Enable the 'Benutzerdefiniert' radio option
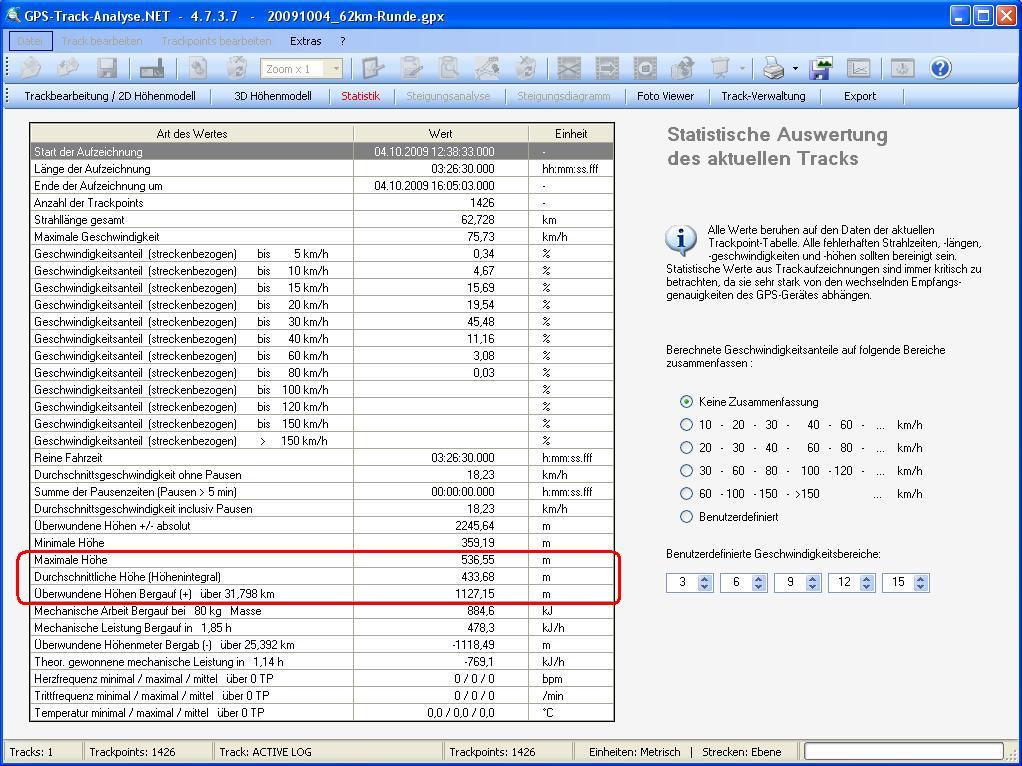The image size is (1022, 766). click(x=686, y=517)
